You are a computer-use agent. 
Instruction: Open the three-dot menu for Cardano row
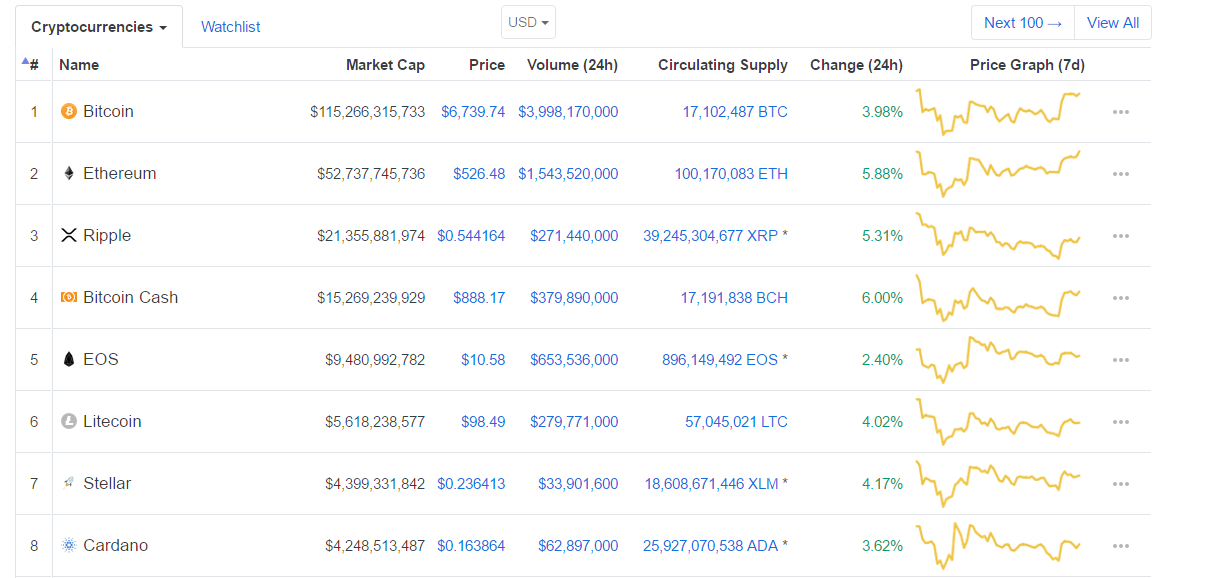point(1121,546)
